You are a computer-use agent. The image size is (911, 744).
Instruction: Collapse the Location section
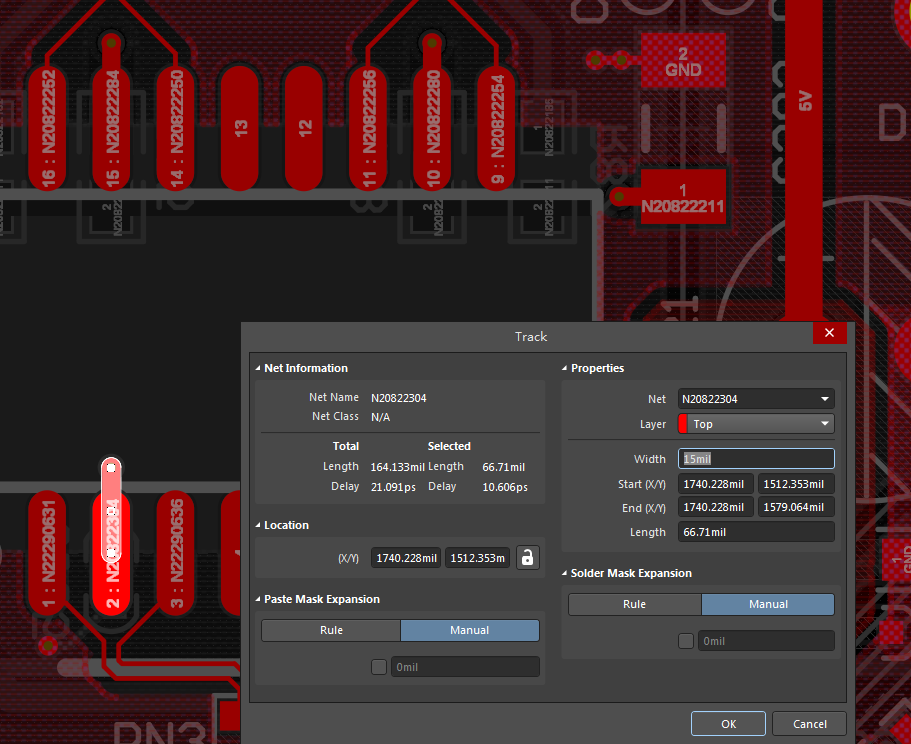[x=258, y=525]
